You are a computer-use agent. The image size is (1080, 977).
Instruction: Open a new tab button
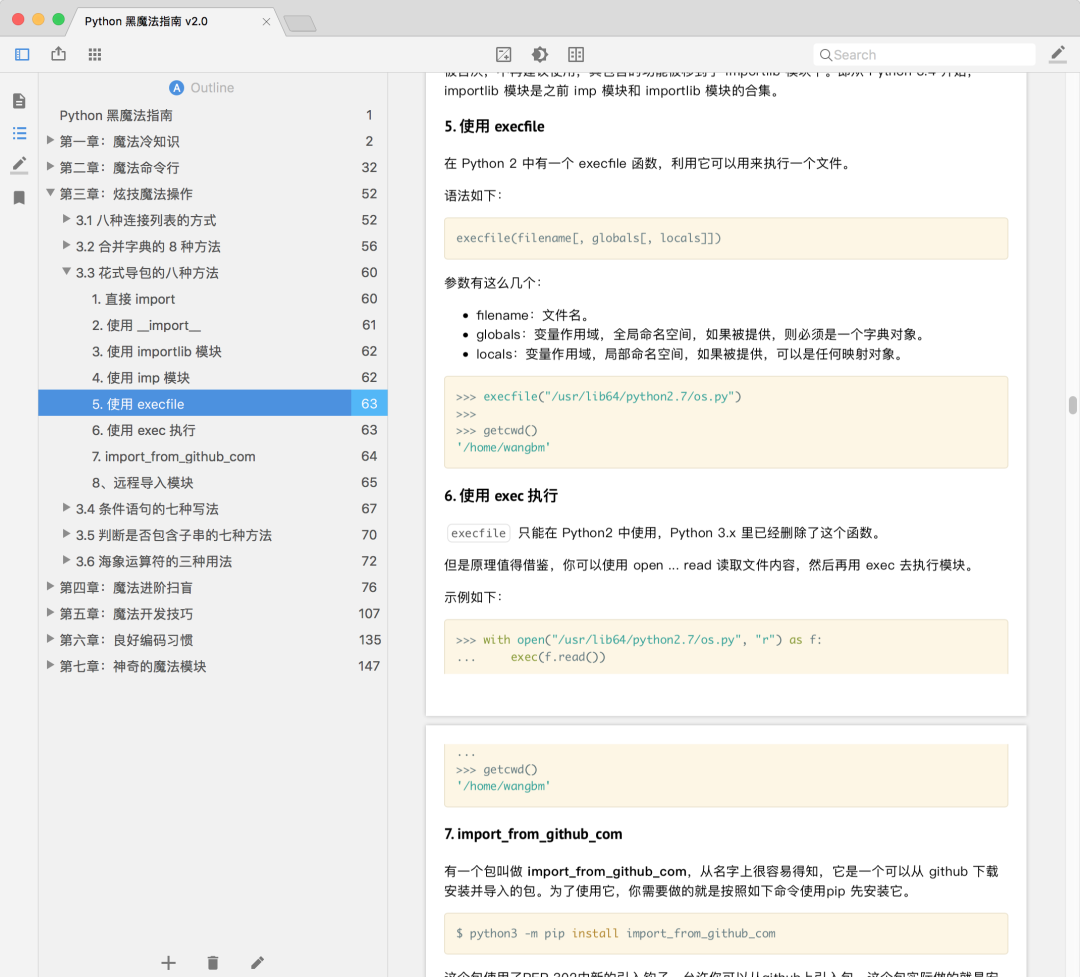[300, 23]
